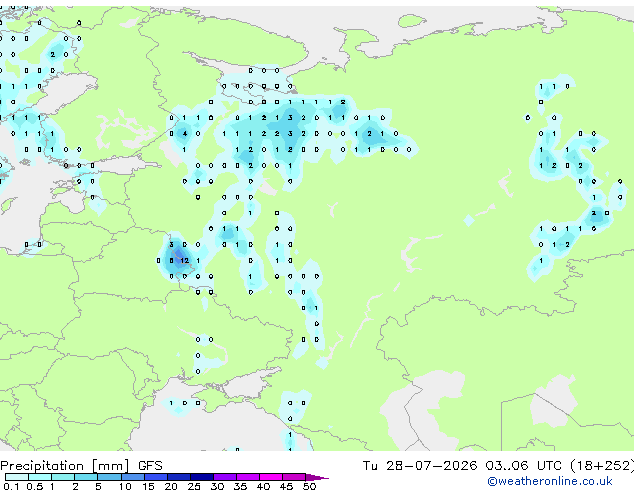The width and height of the screenshot is (634, 490).
Task: Click the '40' legend scale label
Action: (263, 486)
